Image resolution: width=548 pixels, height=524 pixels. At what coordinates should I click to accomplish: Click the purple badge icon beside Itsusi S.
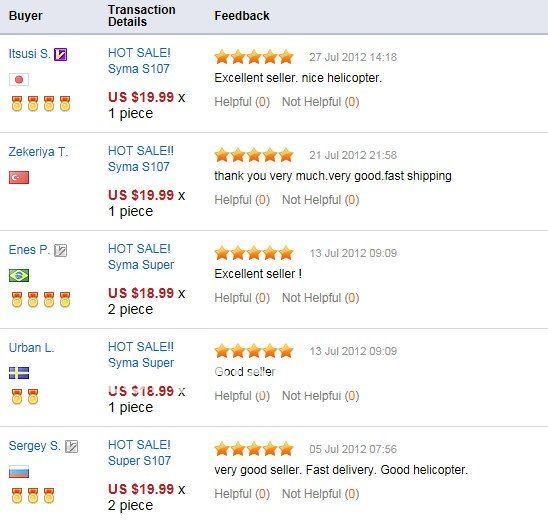tap(60, 55)
